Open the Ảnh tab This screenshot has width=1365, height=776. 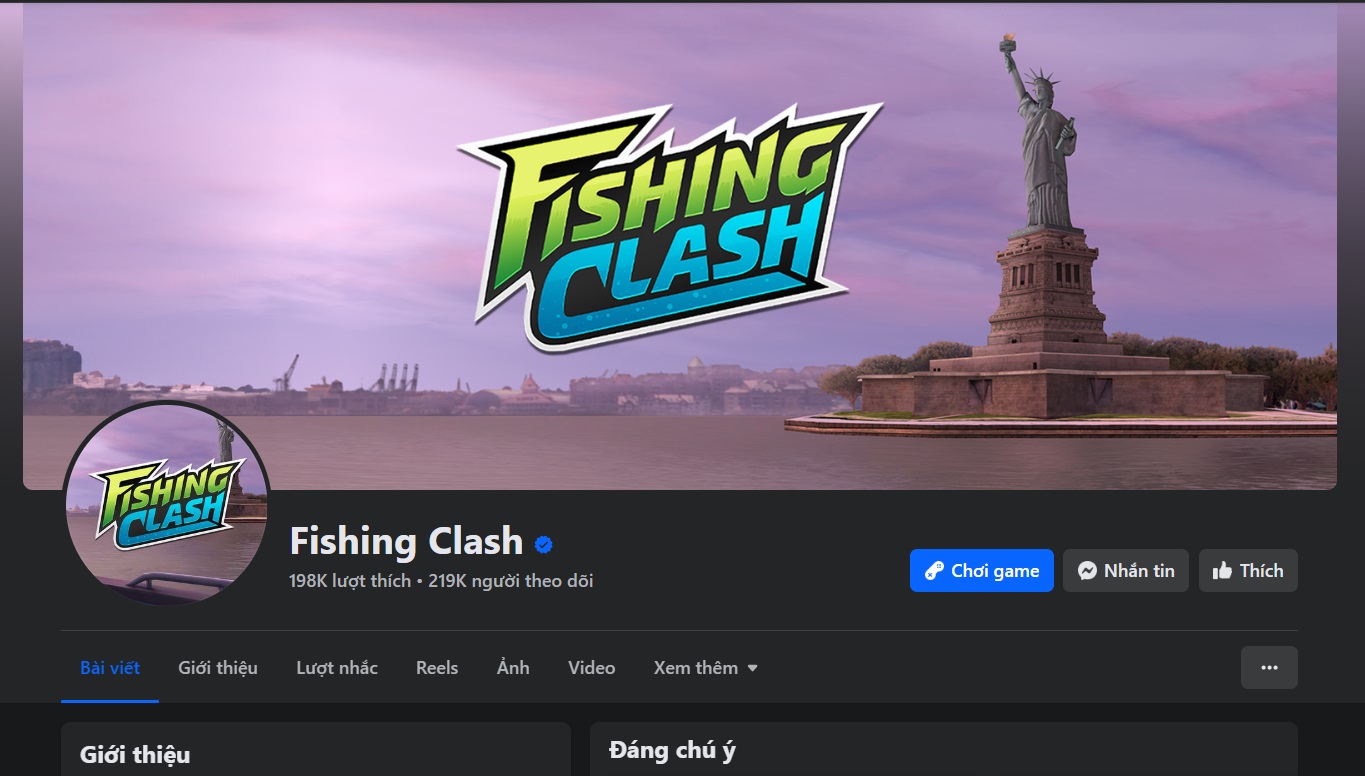click(513, 668)
